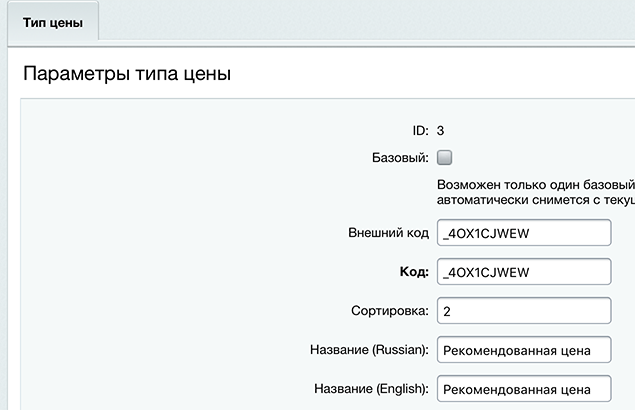This screenshot has width=635, height=410.
Task: Click the Возможен только один базовый note
Action: (536, 192)
